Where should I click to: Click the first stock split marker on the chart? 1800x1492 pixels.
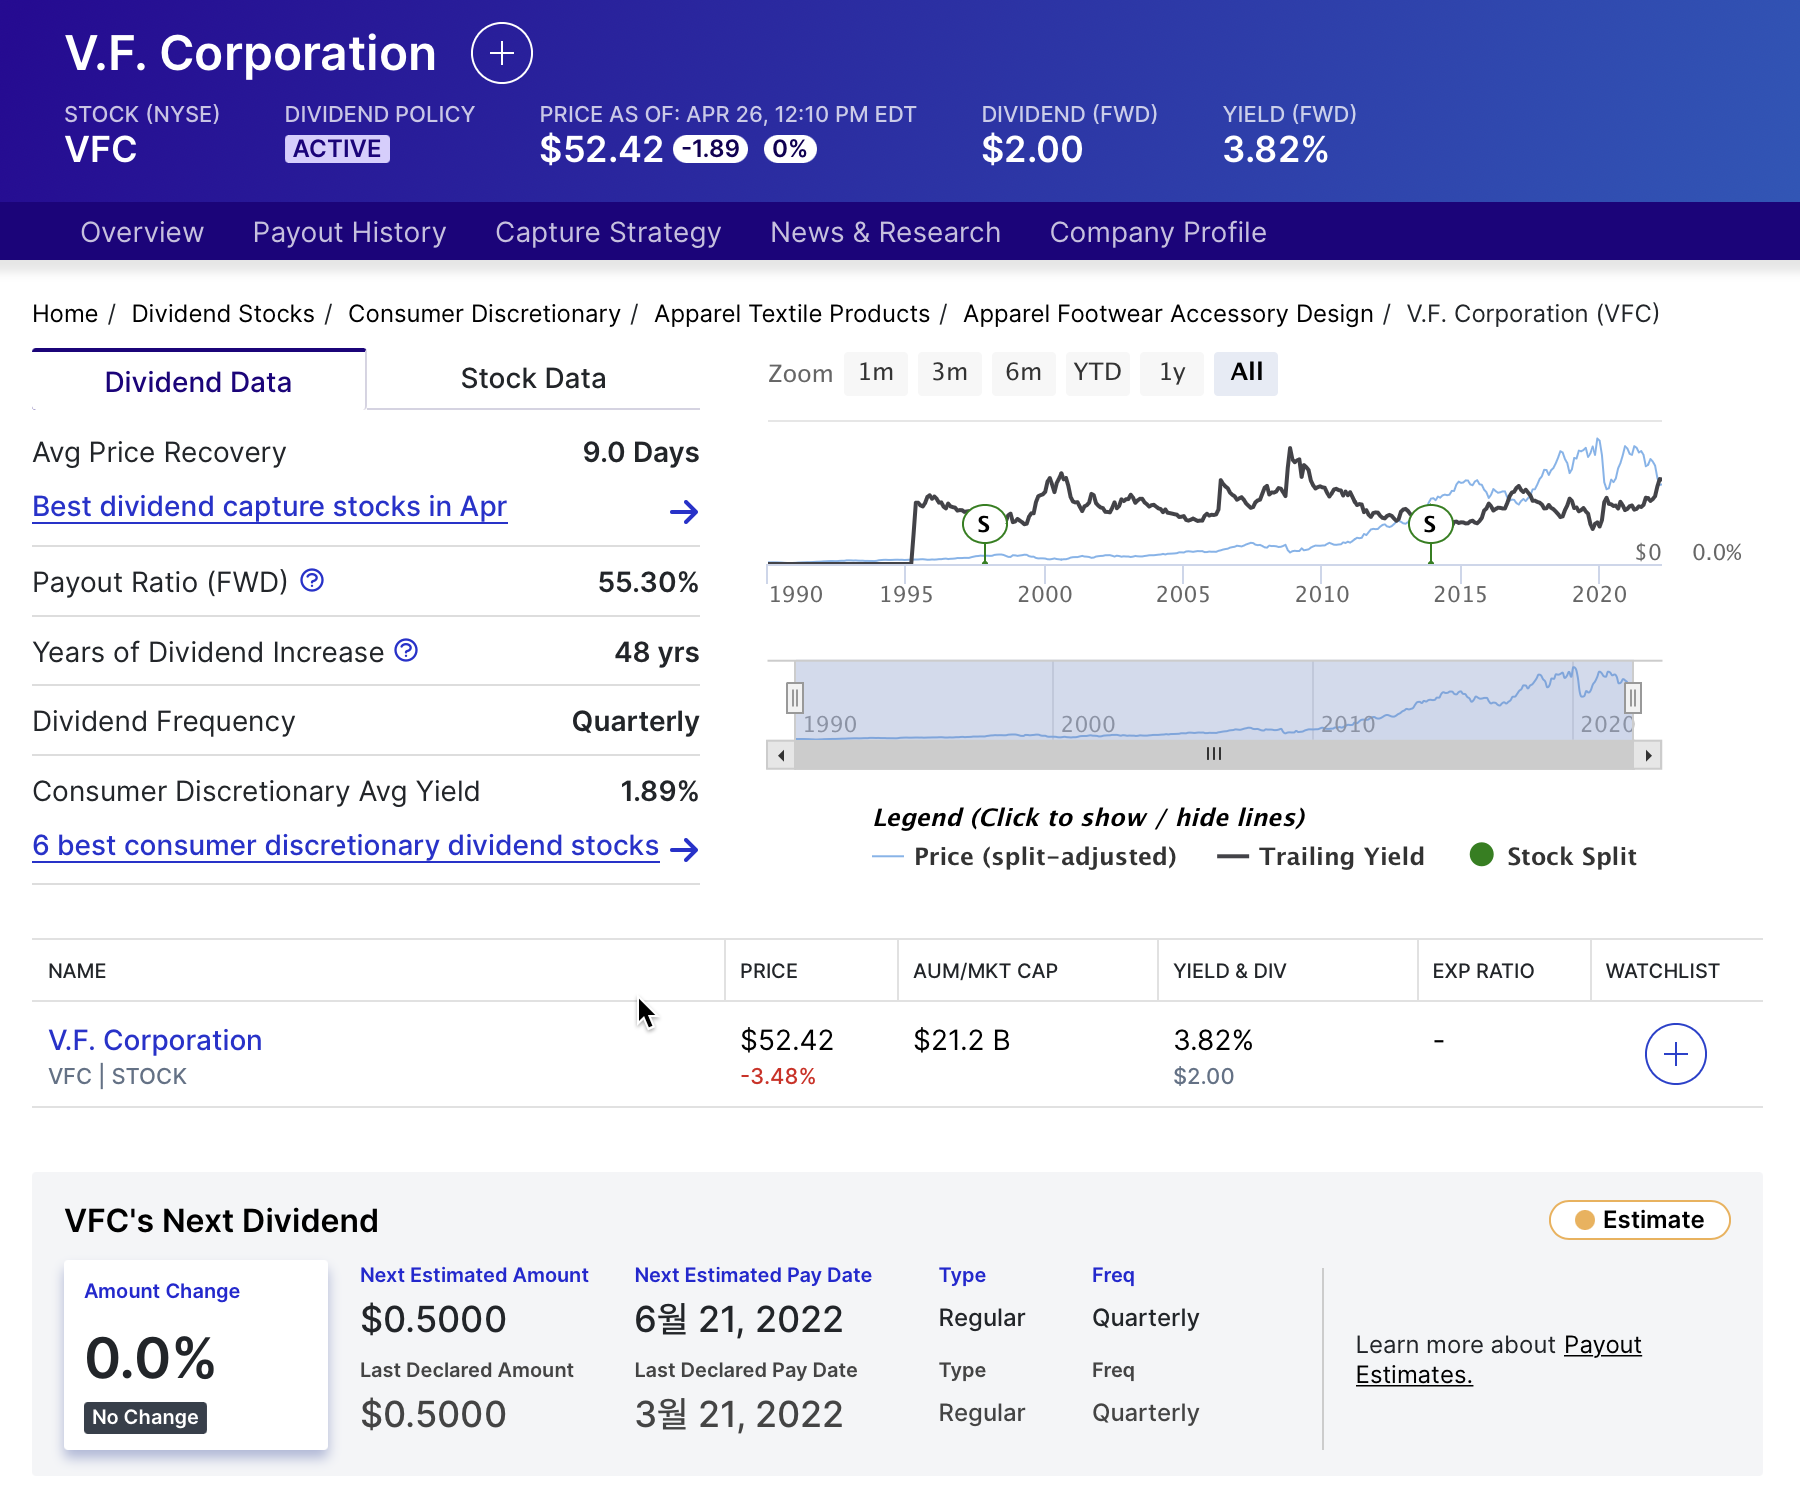[x=984, y=522]
